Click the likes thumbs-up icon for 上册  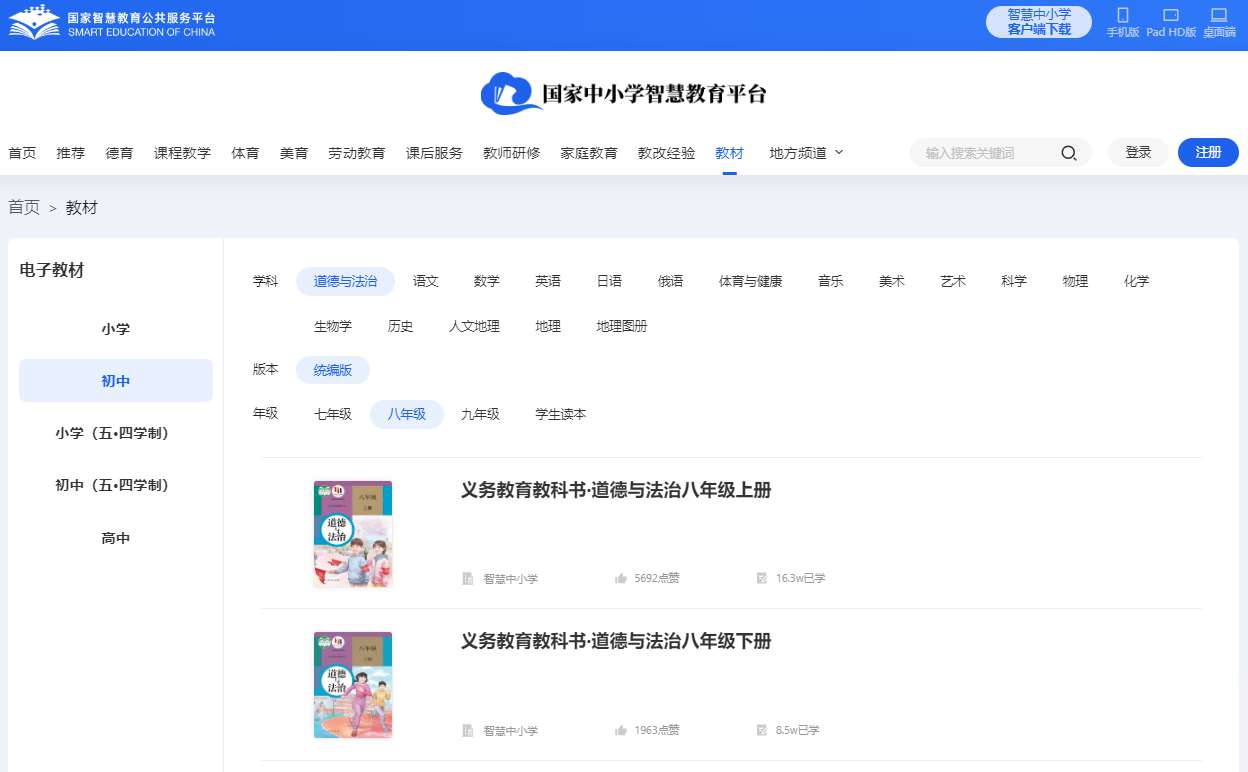click(621, 578)
